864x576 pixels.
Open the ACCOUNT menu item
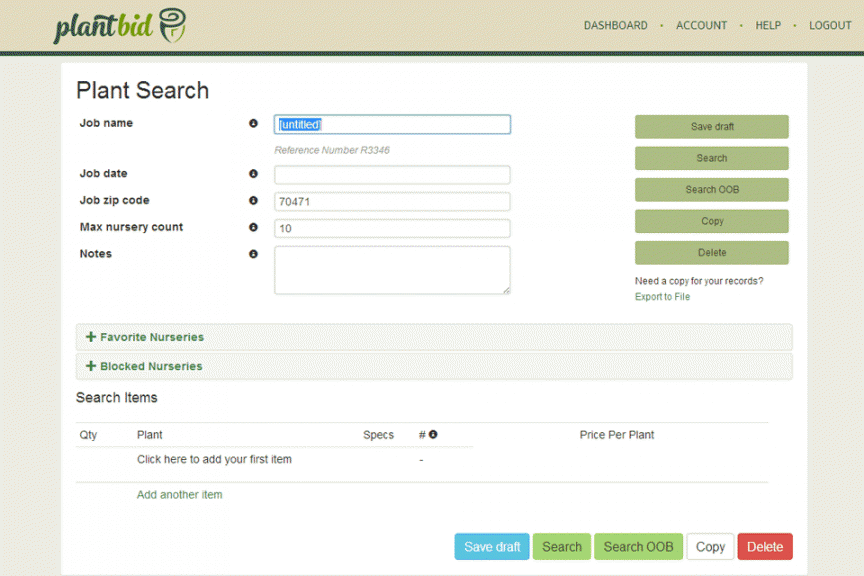701,25
